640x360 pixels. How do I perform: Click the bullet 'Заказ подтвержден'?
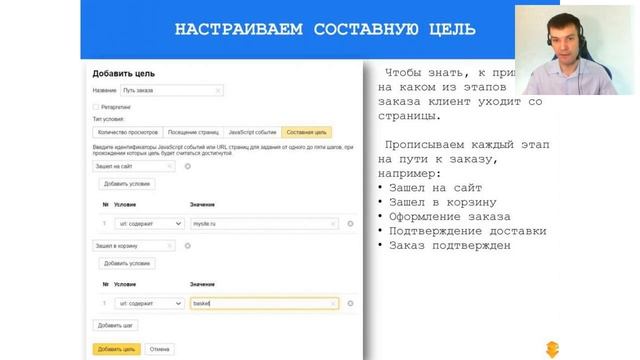pyautogui.click(x=449, y=246)
